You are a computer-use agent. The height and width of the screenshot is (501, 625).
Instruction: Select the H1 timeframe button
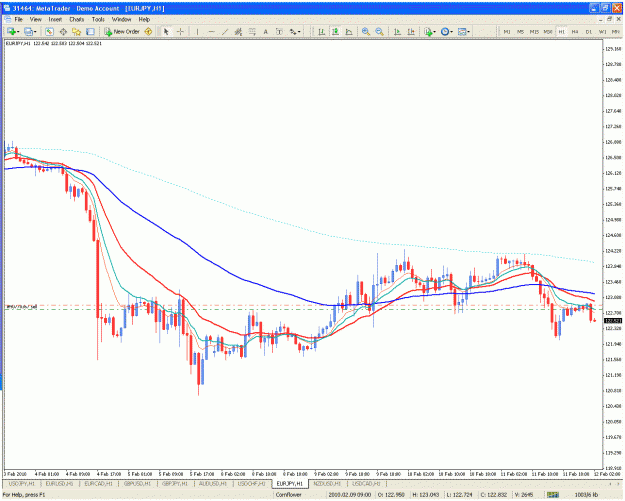click(x=561, y=31)
